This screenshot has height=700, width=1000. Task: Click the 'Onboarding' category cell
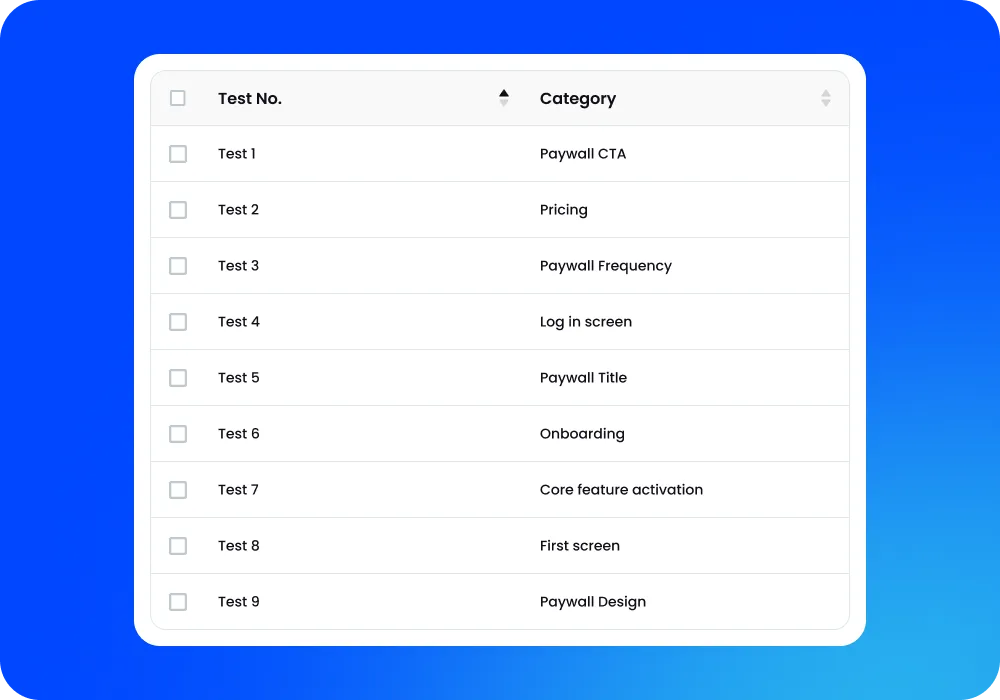click(x=582, y=434)
